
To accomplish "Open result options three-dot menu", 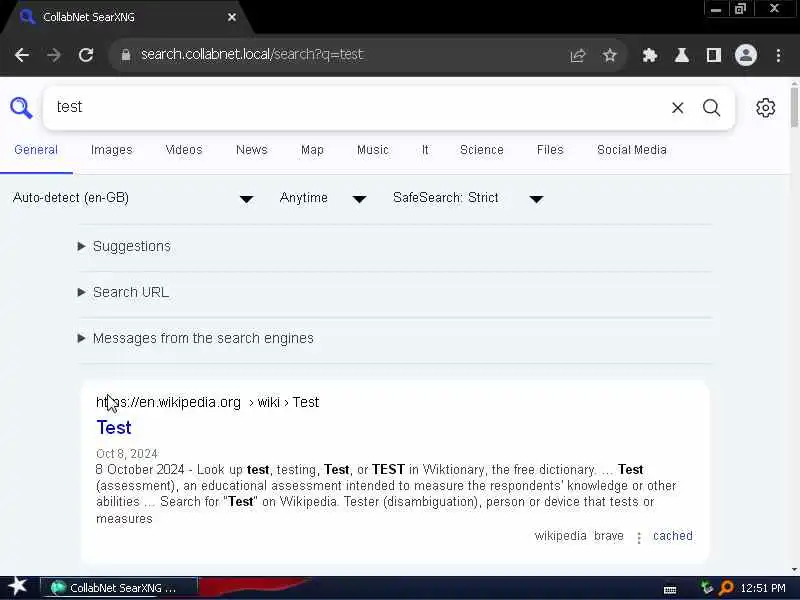I will coord(639,537).
